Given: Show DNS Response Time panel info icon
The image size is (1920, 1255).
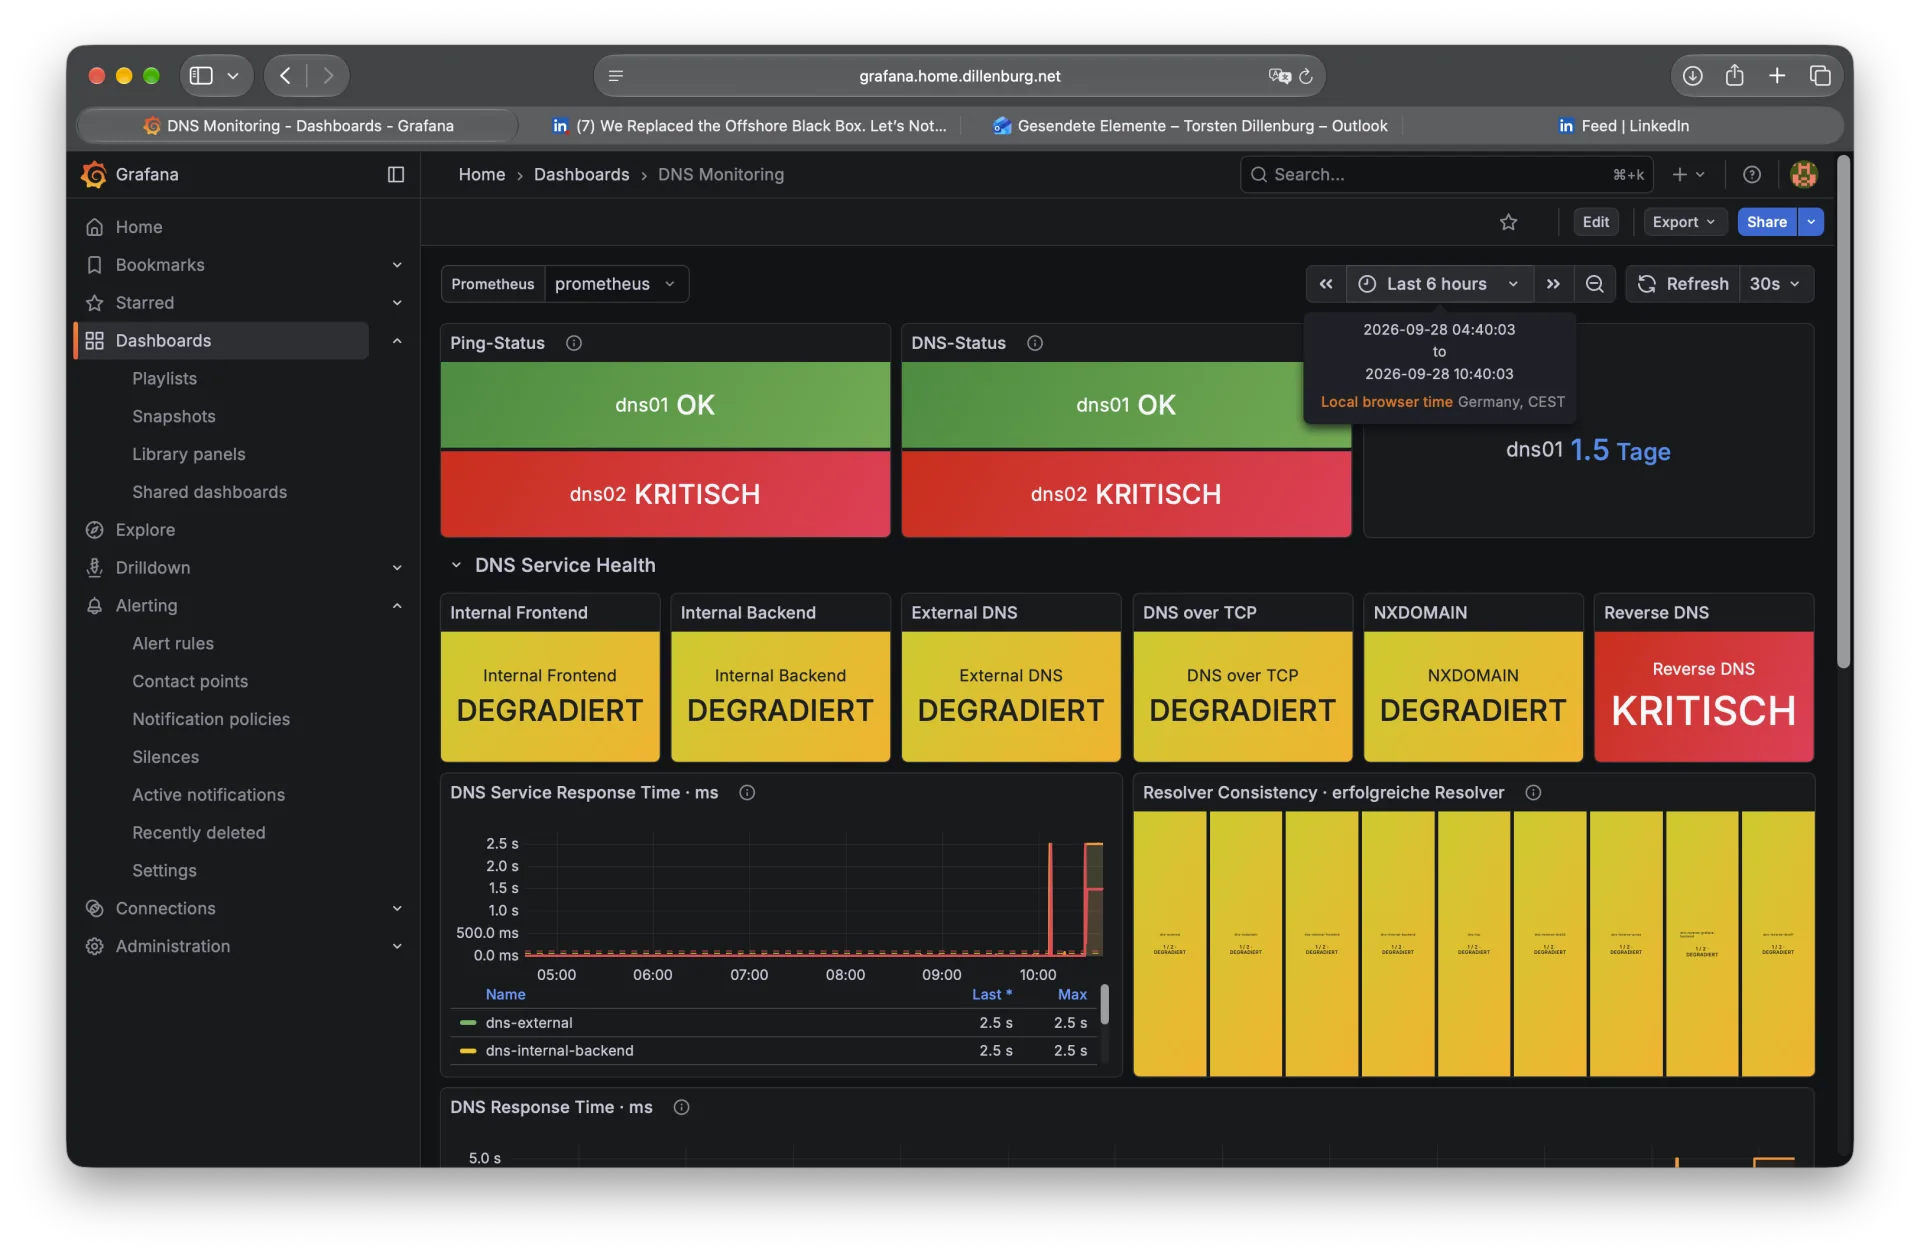Looking at the screenshot, I should point(681,1107).
